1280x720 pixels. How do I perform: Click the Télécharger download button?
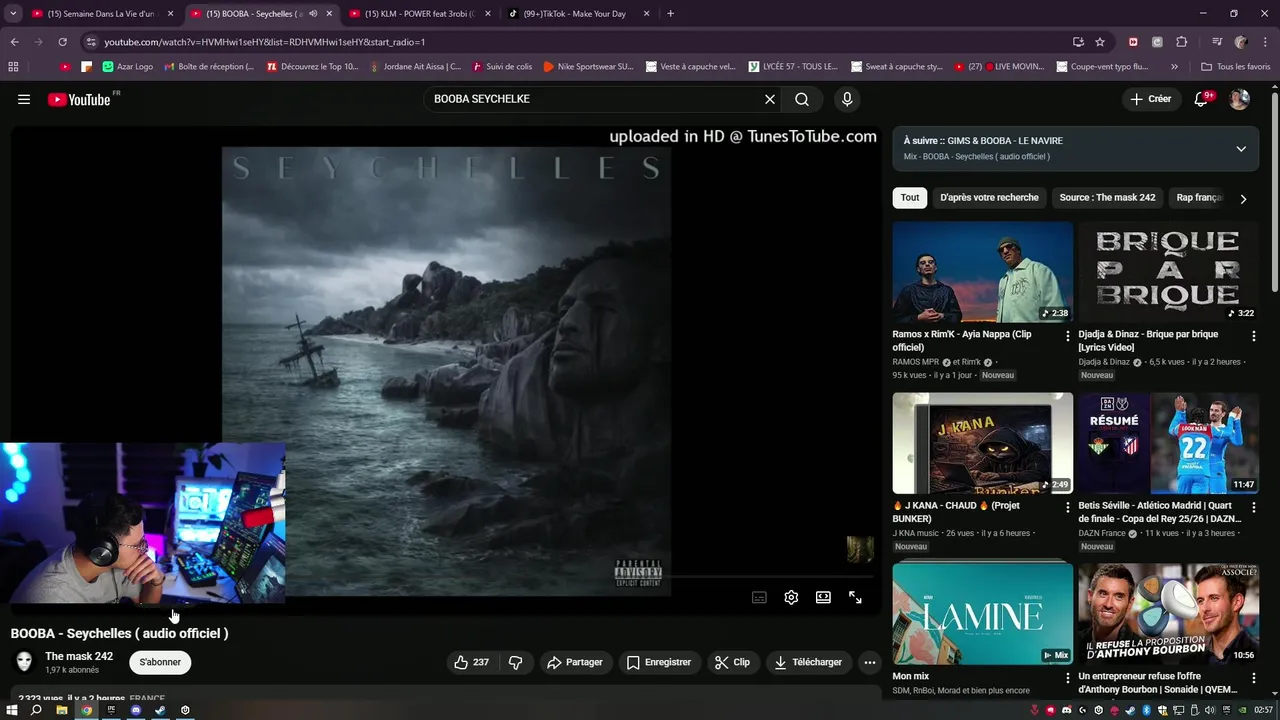808,662
